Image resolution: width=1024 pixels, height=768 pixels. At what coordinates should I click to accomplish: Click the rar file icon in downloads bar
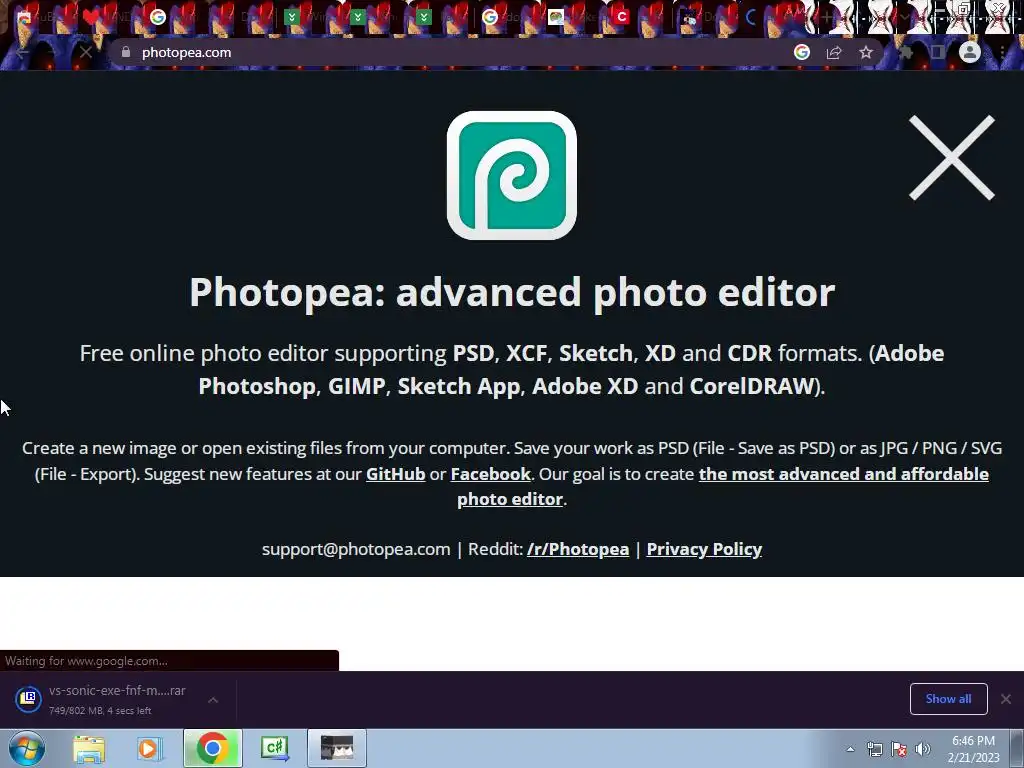coord(28,699)
